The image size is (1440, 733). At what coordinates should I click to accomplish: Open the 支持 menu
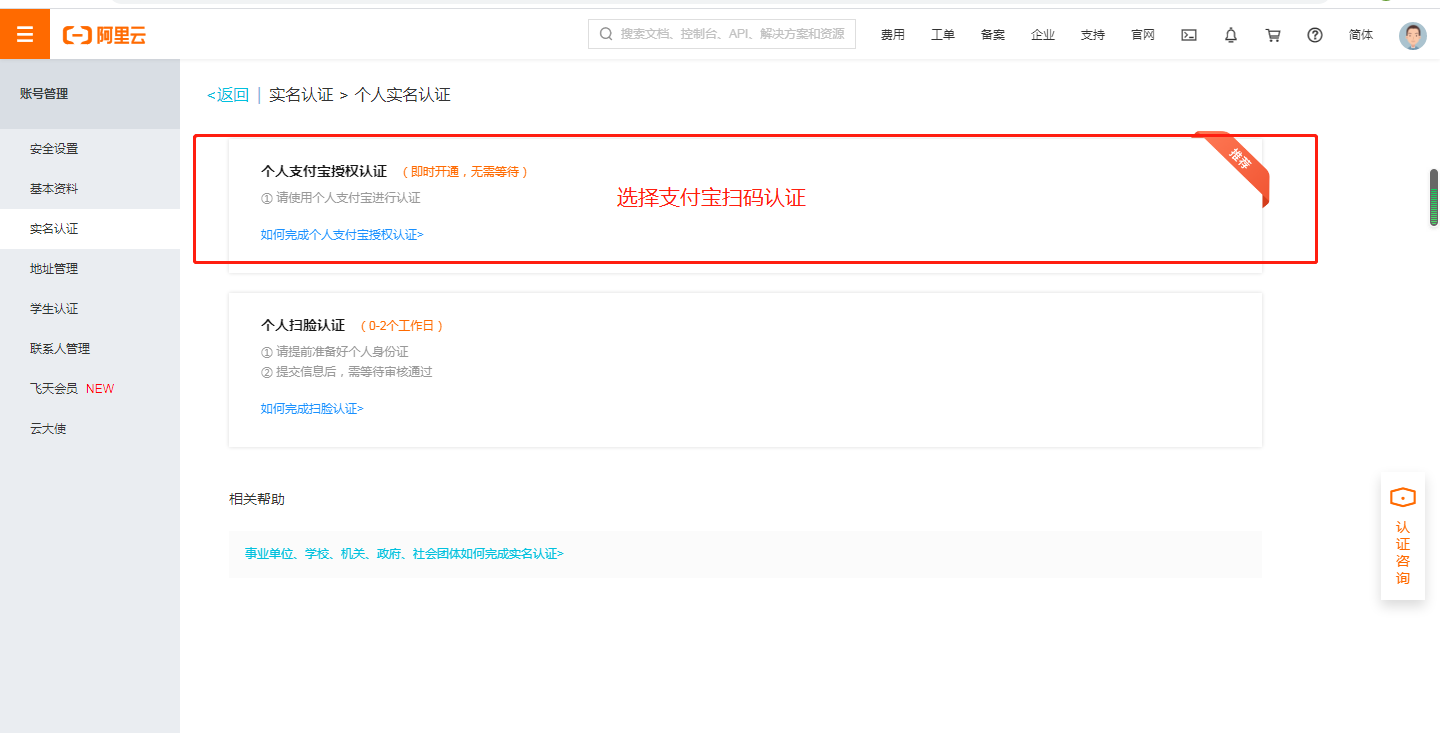pos(1093,35)
